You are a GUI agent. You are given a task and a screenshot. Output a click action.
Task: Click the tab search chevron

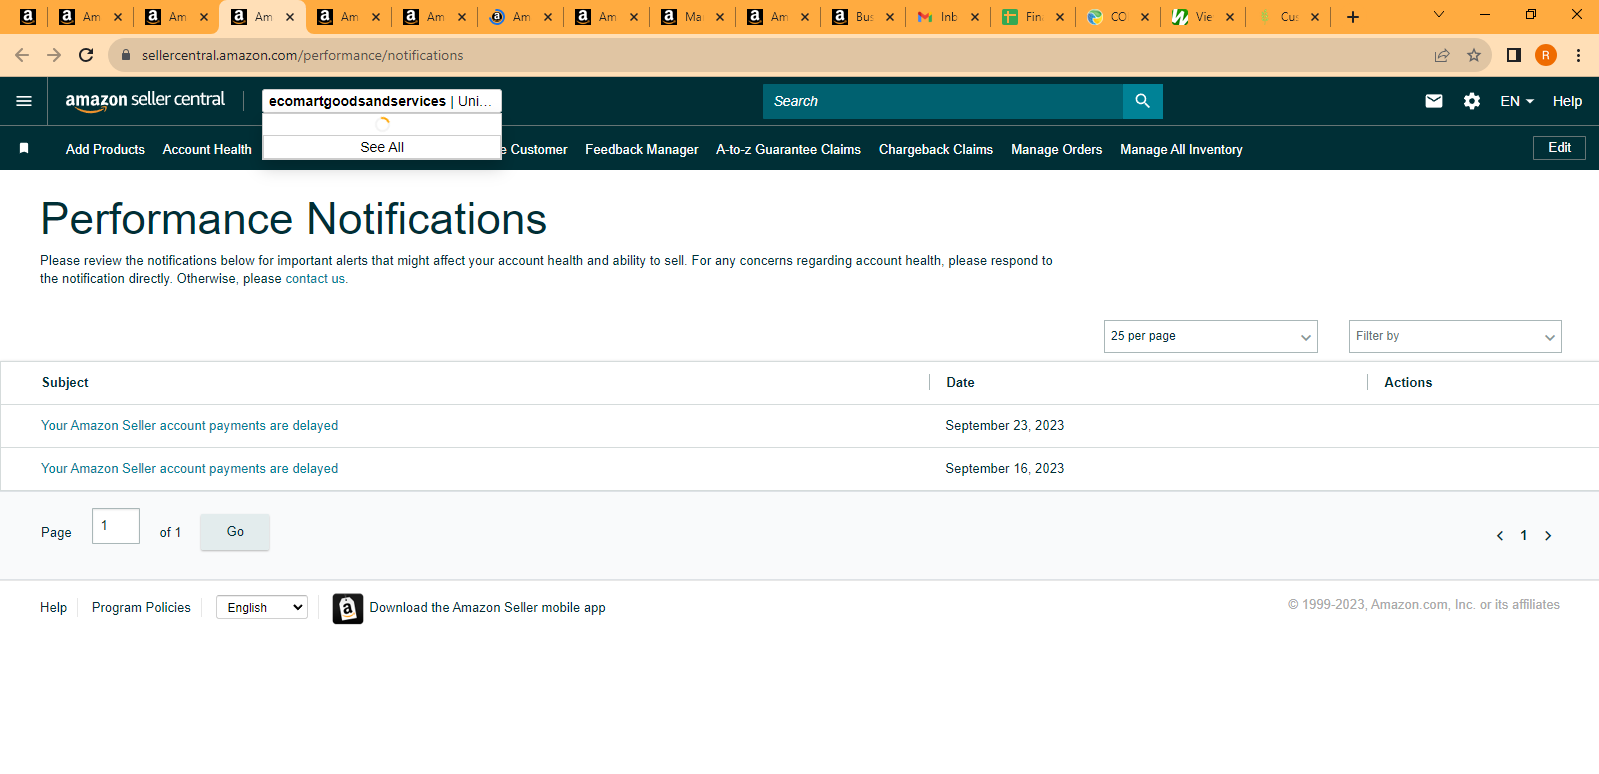click(x=1439, y=15)
